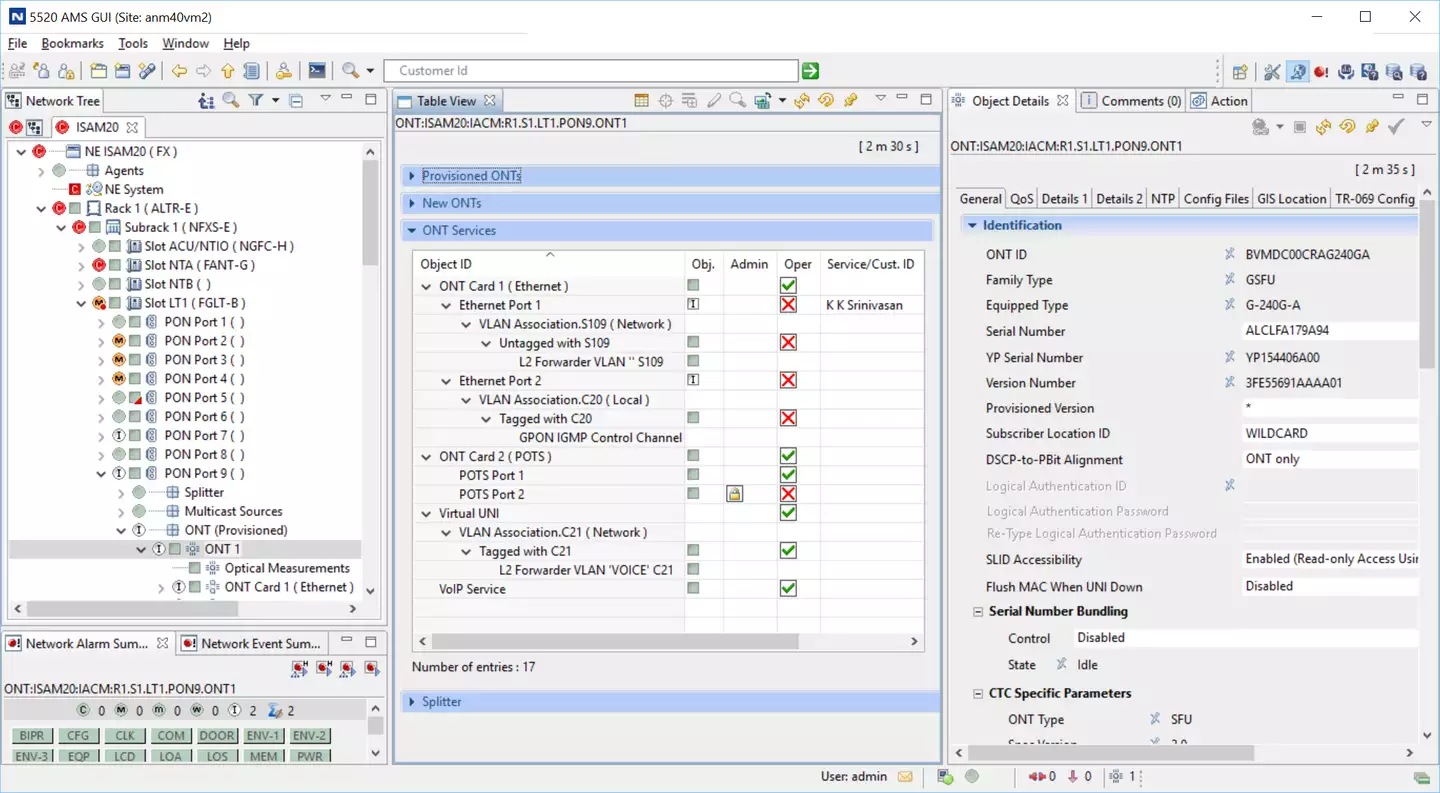Switch to the GIS Location tab
Screen dimensions: 1440x793
[x=1292, y=198]
